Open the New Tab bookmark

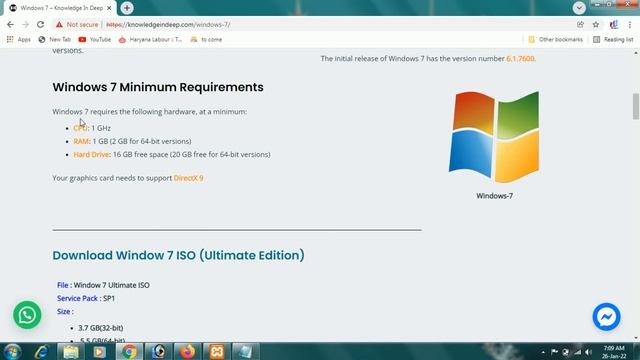pyautogui.click(x=55, y=40)
